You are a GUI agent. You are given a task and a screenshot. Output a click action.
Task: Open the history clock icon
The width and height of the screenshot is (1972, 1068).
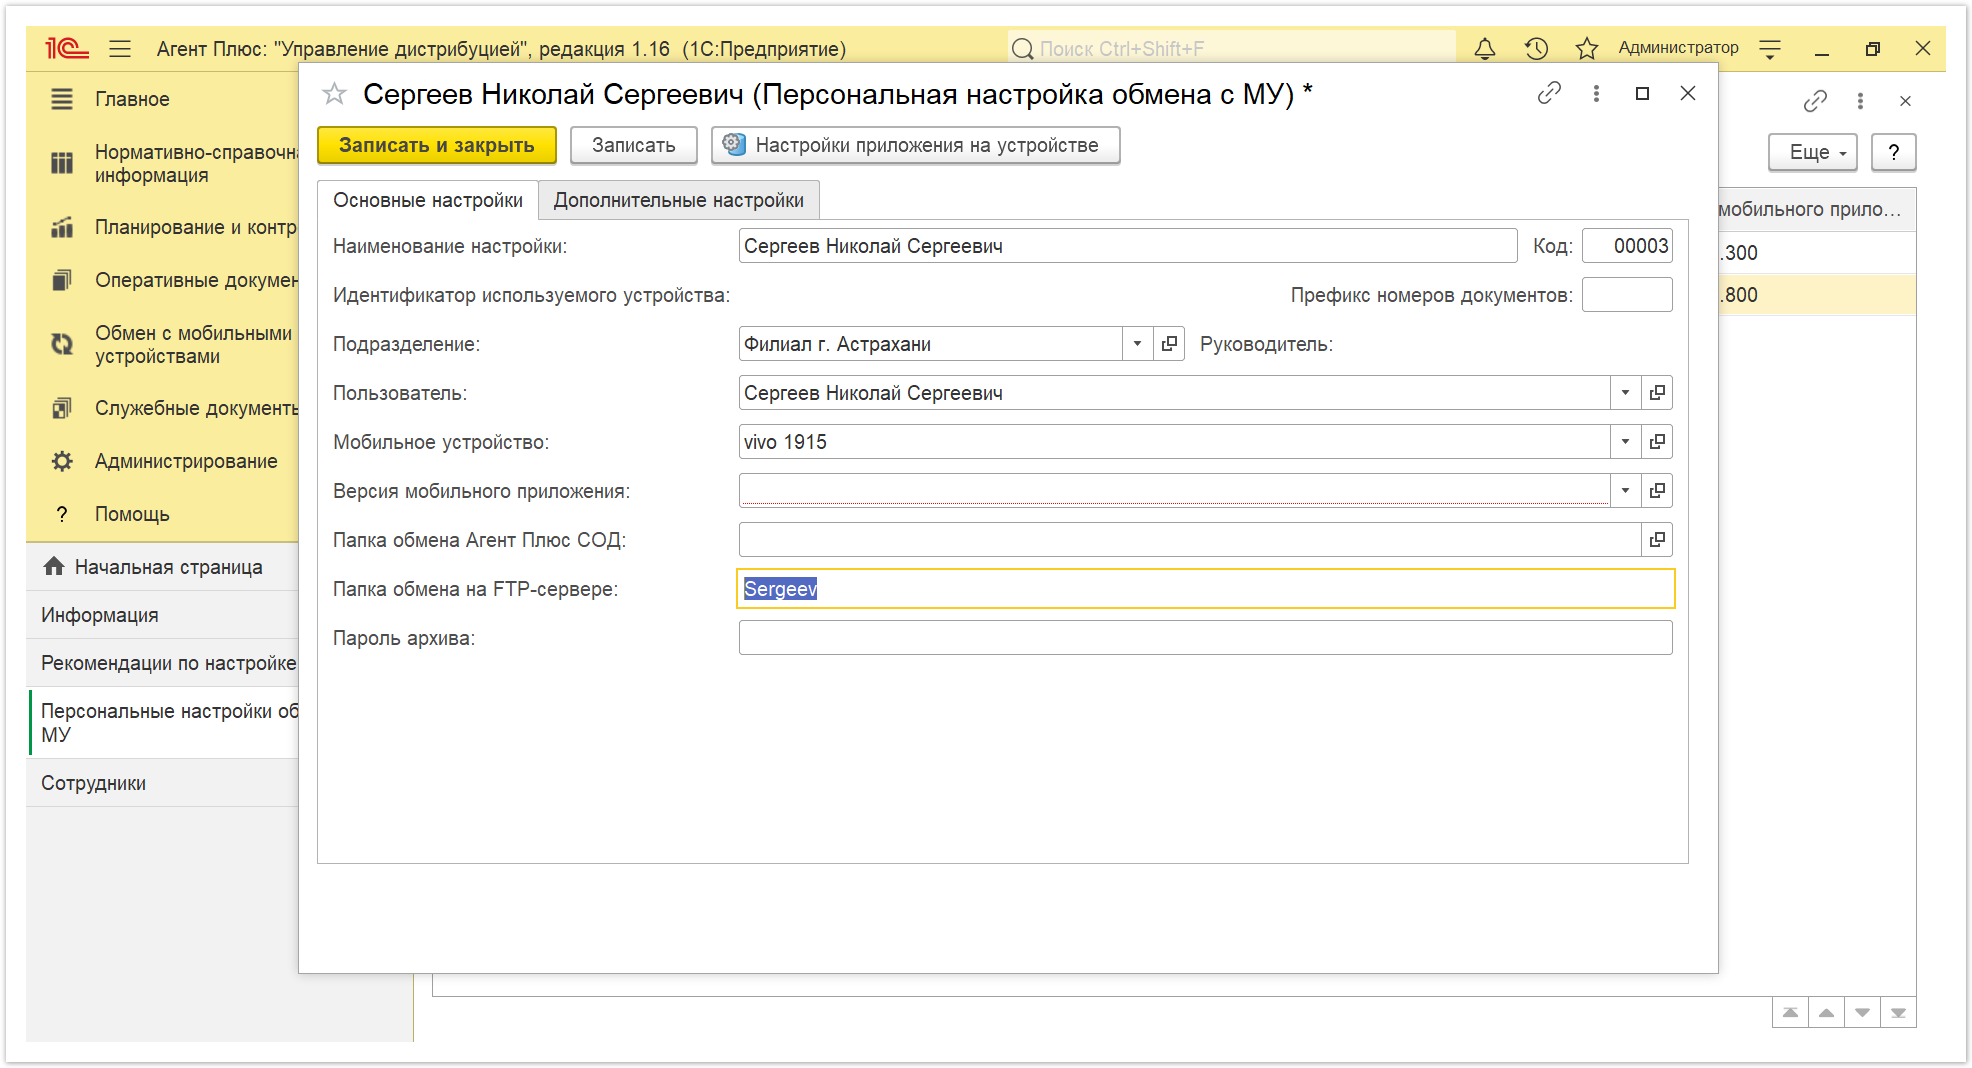[x=1536, y=48]
